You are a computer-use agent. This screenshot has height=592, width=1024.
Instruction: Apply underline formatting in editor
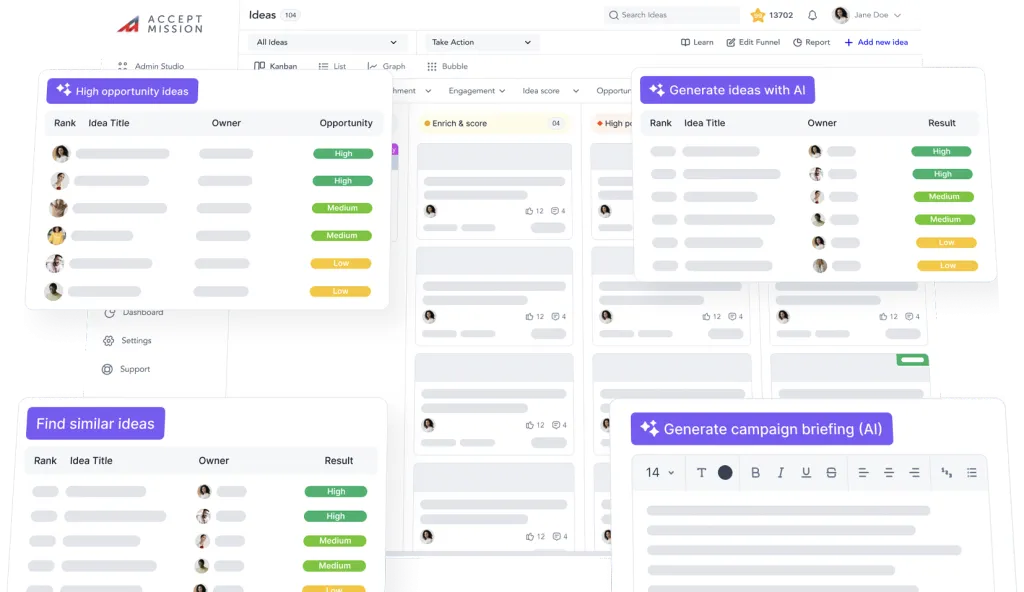[805, 473]
